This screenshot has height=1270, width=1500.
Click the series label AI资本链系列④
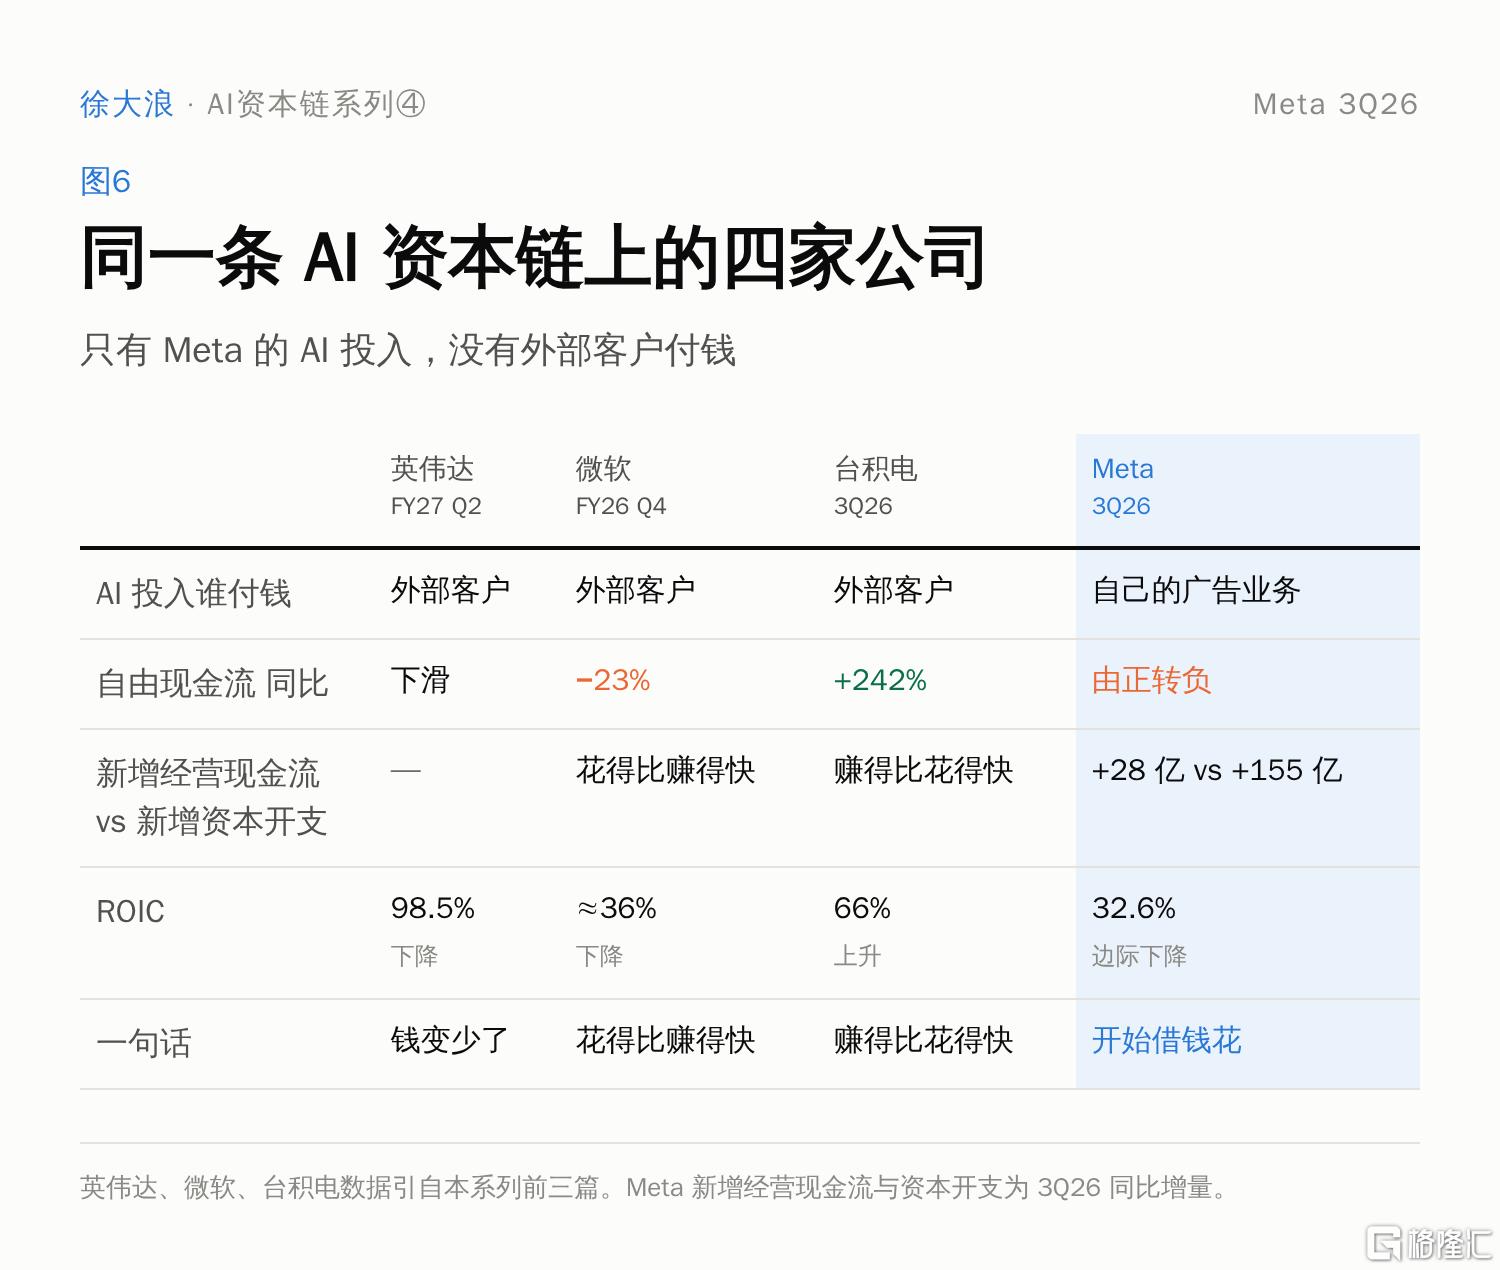click(x=316, y=104)
